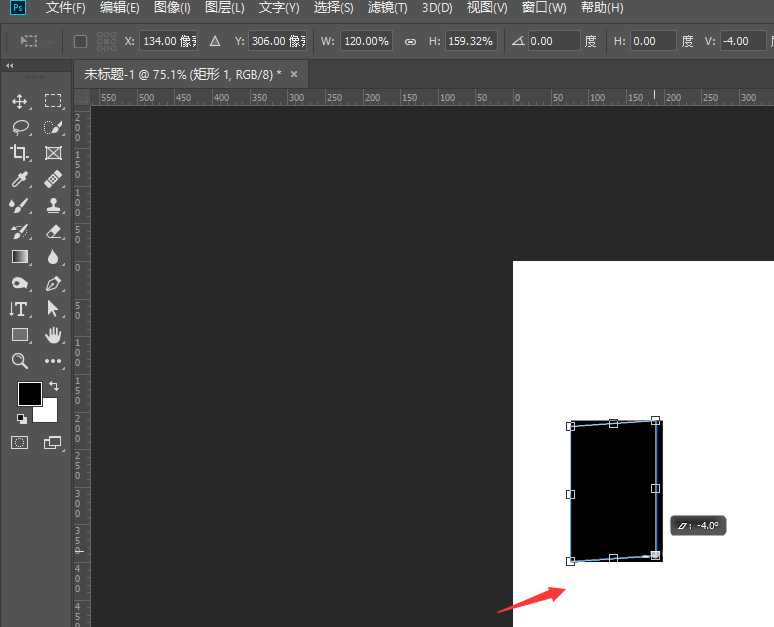Open the Edit Toolbar three-dots menu

[x=53, y=361]
